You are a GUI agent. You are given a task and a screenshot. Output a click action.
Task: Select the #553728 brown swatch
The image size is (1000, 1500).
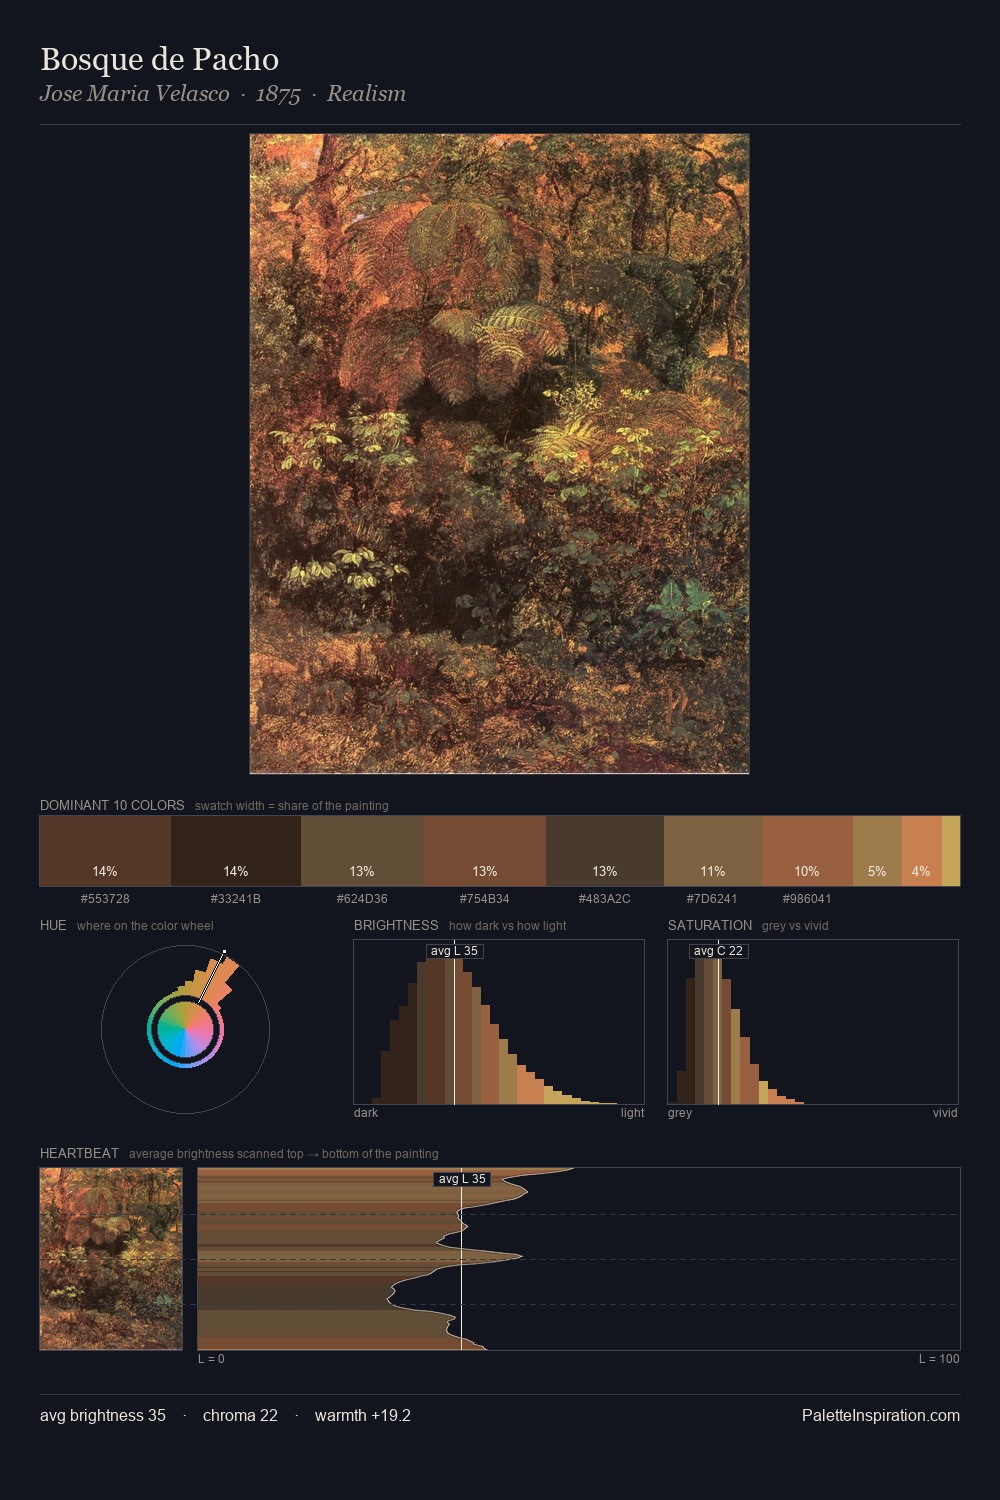click(x=105, y=851)
